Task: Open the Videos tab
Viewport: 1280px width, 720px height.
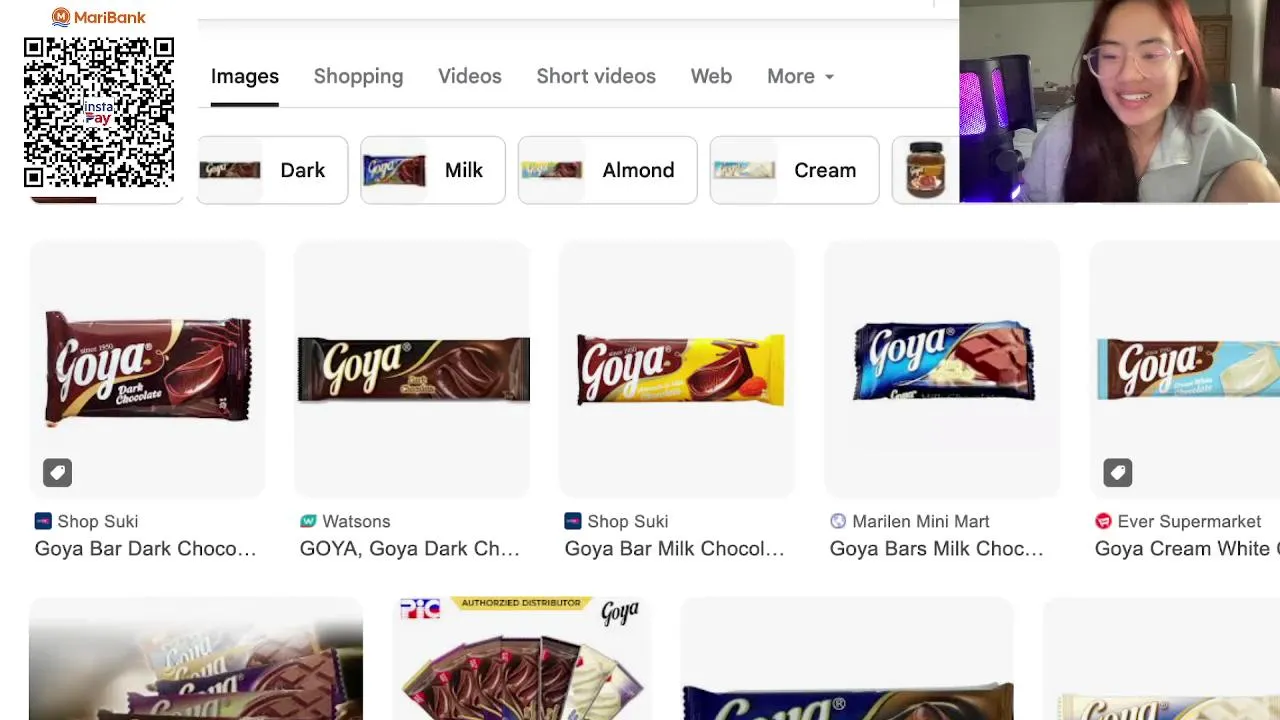Action: (470, 76)
